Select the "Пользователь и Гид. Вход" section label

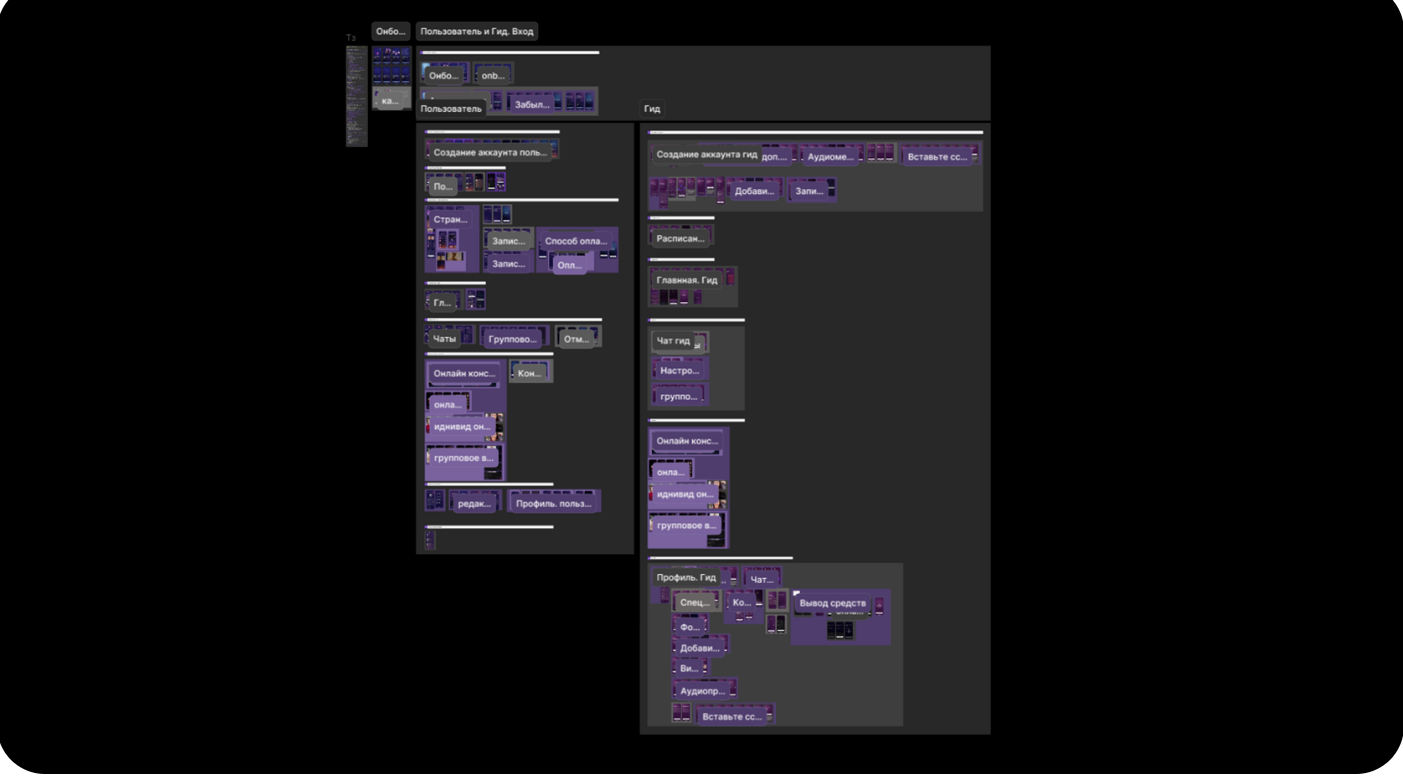[x=477, y=32]
